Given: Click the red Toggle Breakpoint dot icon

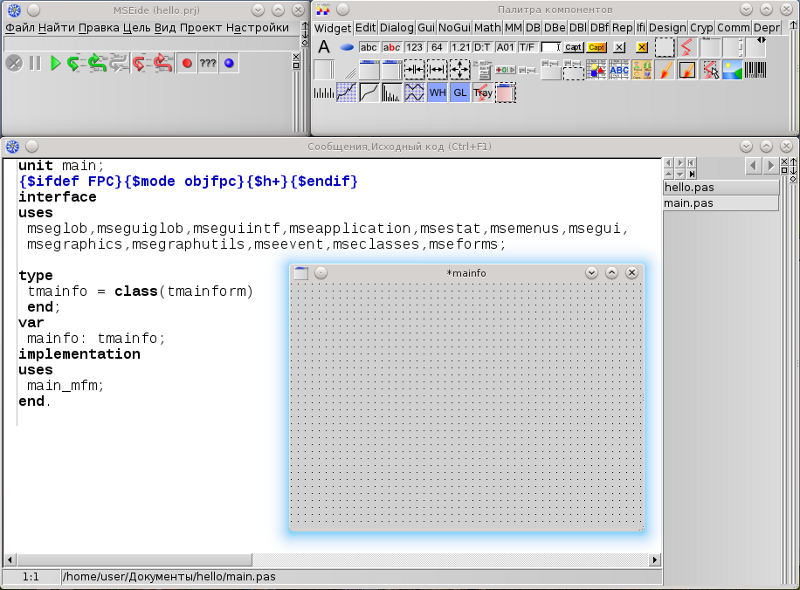Looking at the screenshot, I should point(186,63).
